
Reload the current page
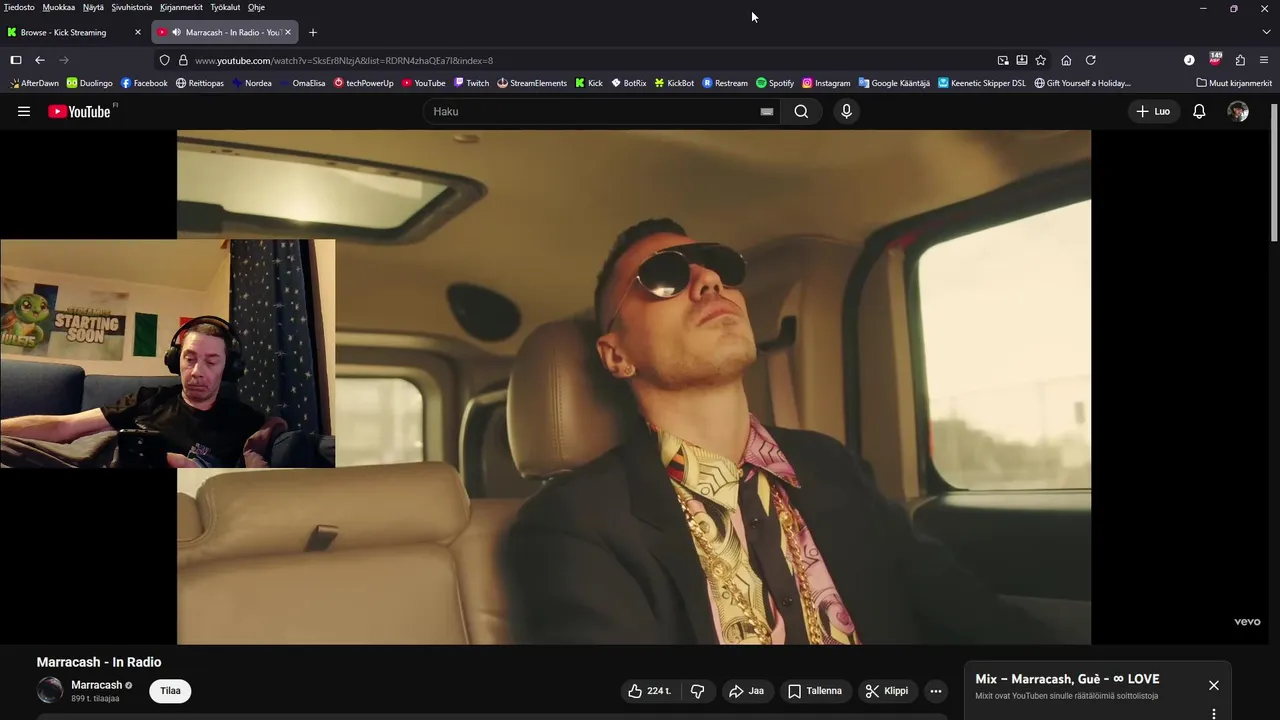pyautogui.click(x=1091, y=60)
